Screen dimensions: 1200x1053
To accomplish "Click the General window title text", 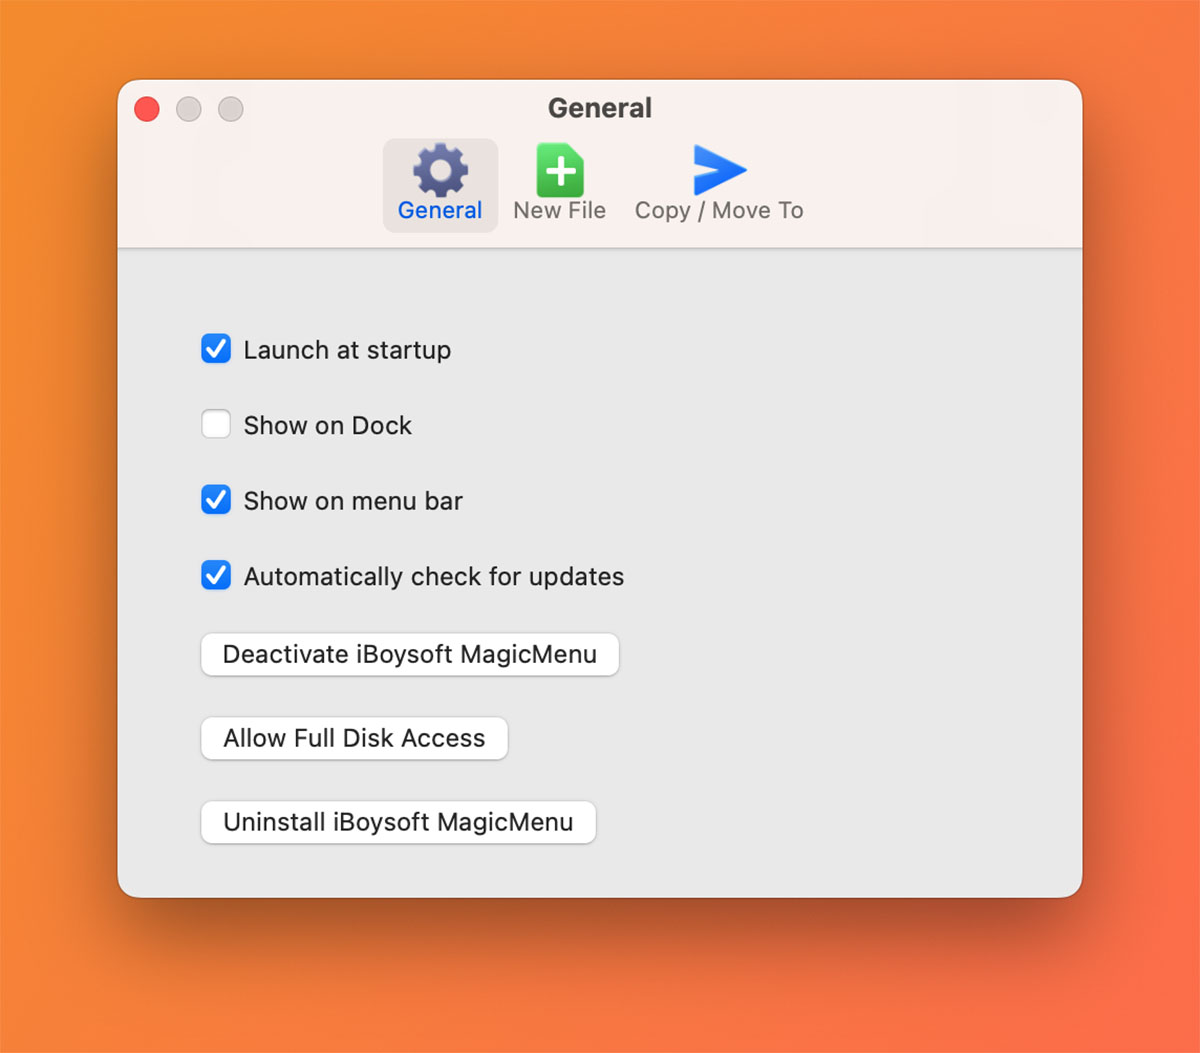I will tap(600, 108).
